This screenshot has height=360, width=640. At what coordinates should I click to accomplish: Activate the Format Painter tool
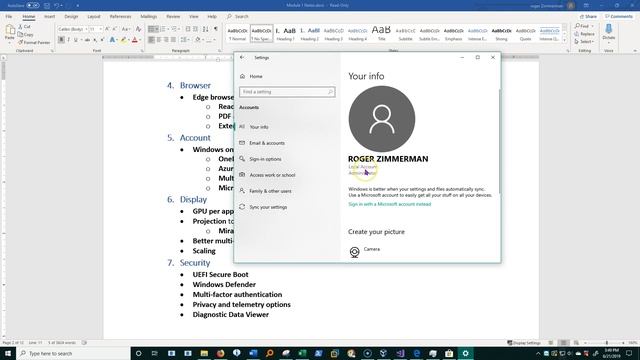(34, 42)
